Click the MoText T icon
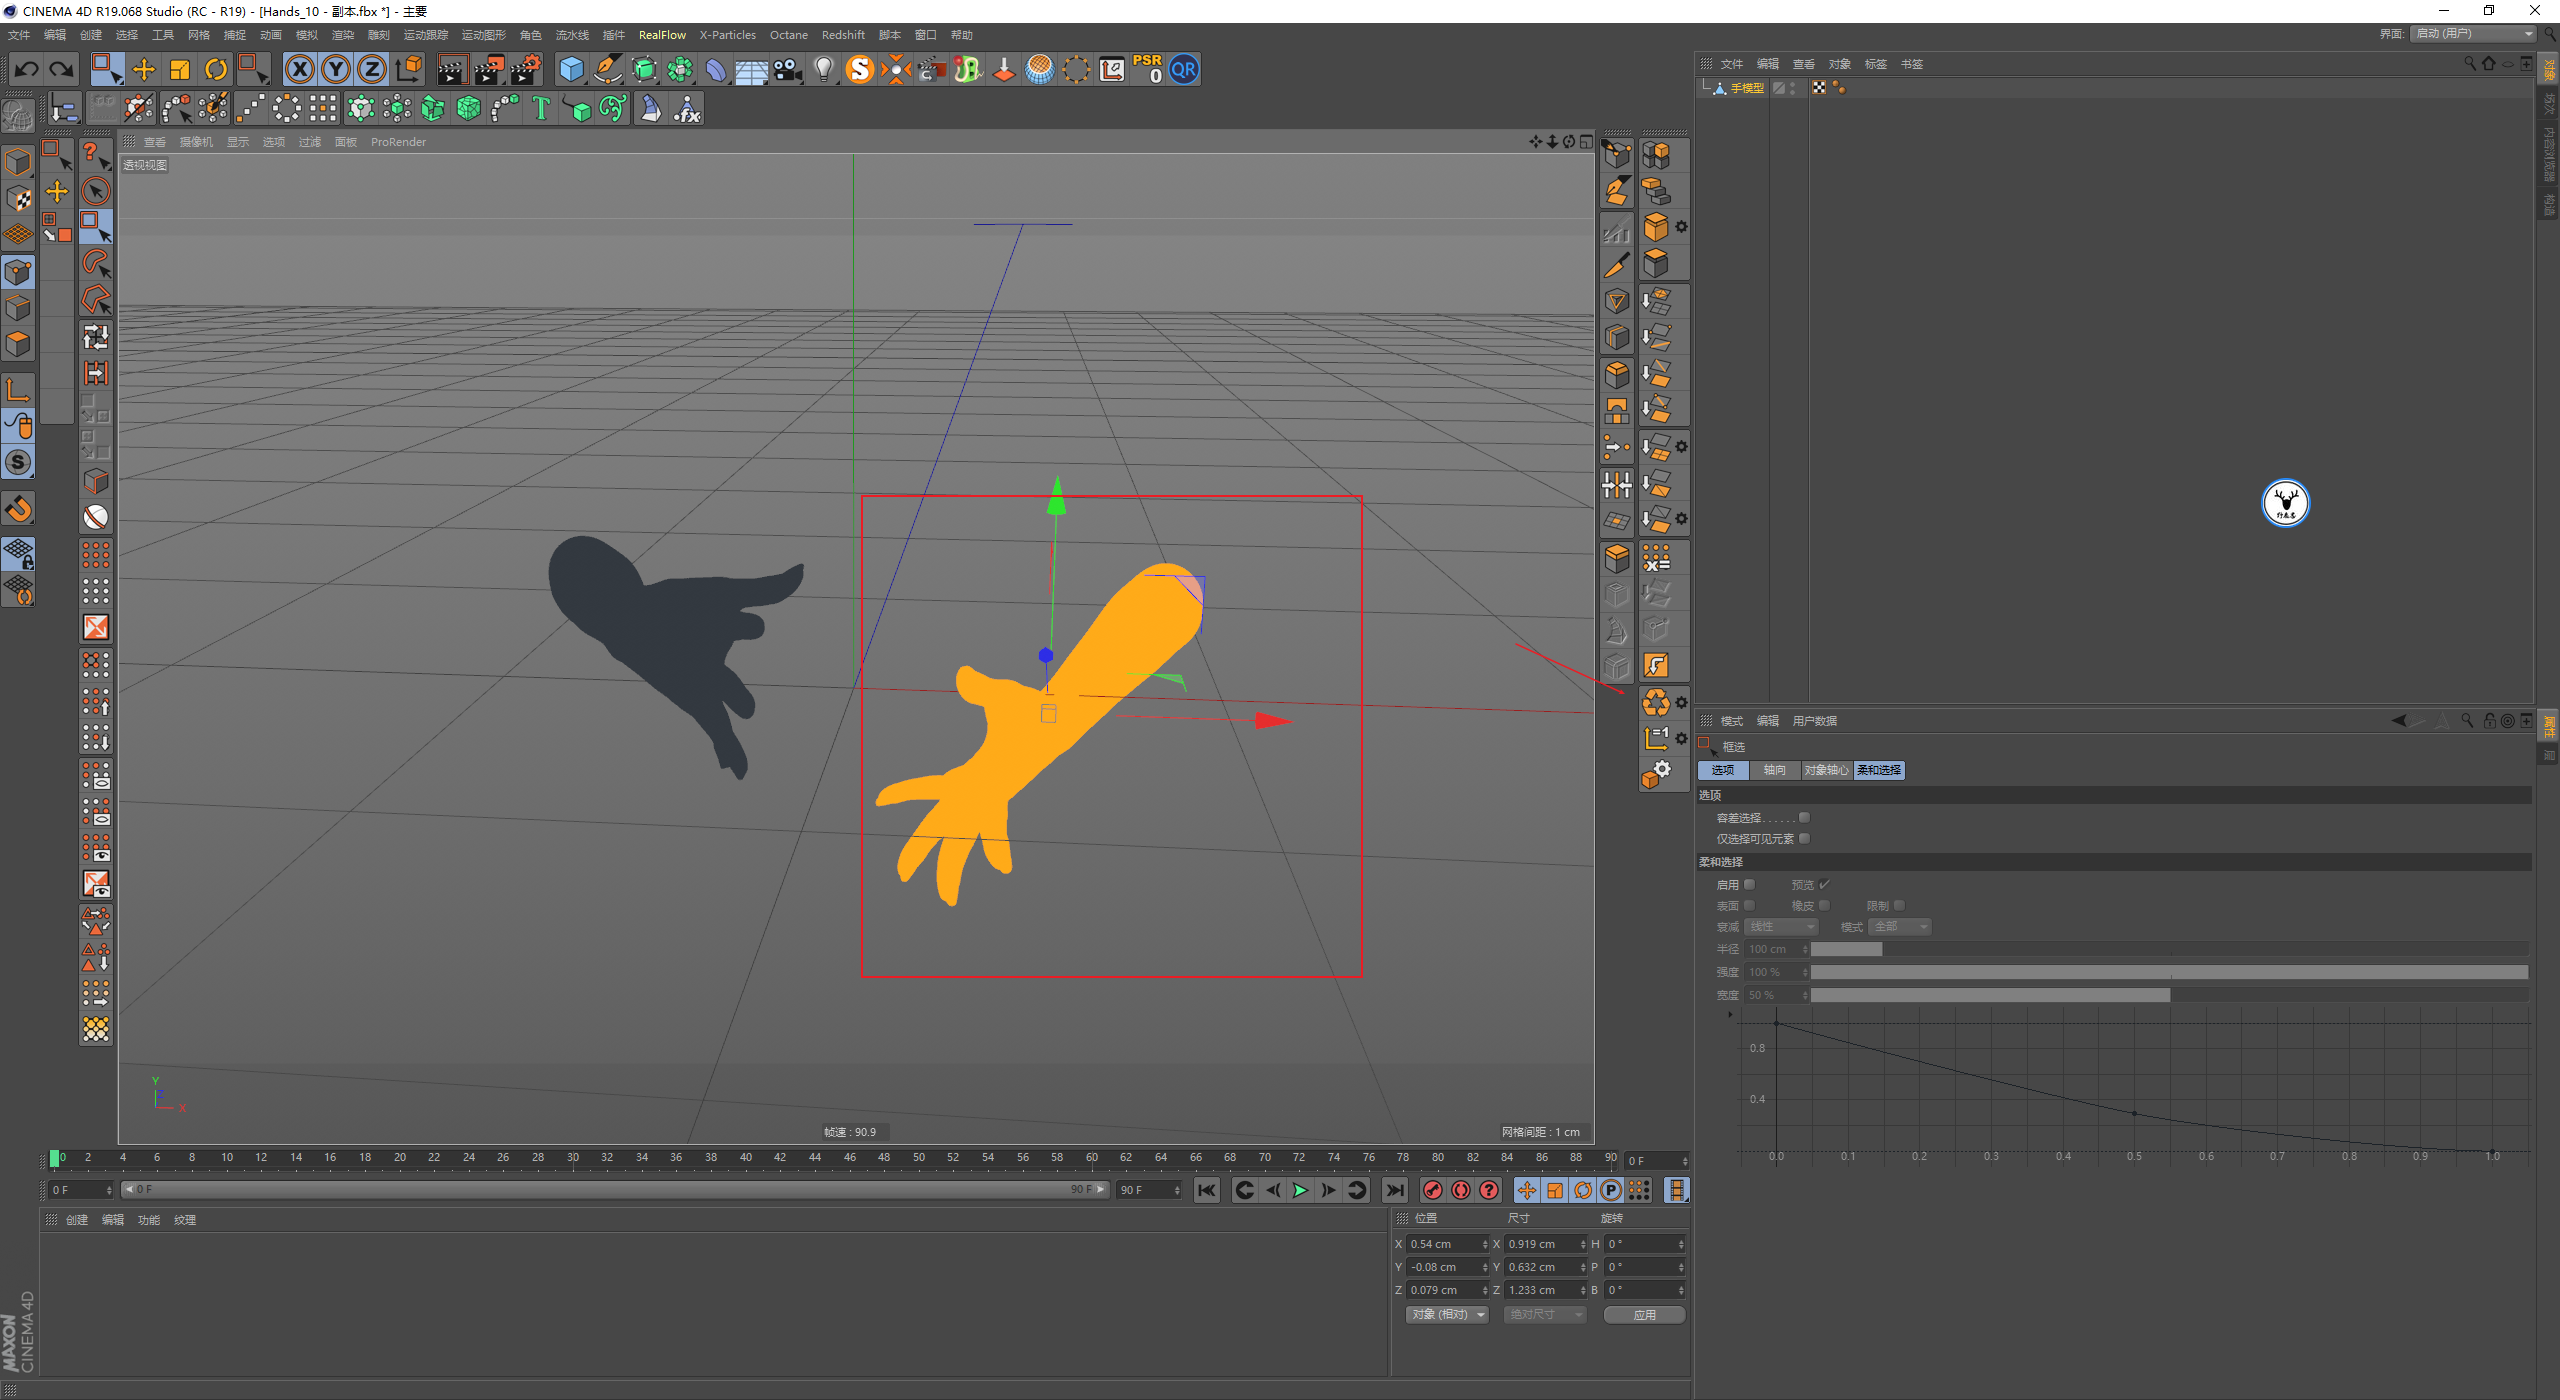The image size is (2560, 1400). pyautogui.click(x=541, y=108)
